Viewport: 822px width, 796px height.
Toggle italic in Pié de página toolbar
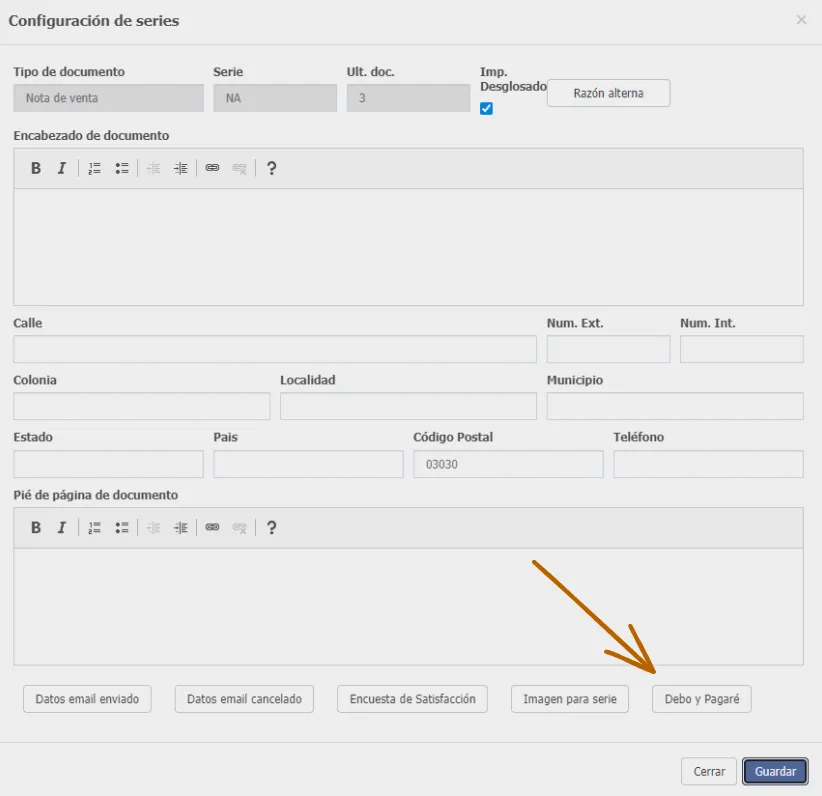click(62, 528)
